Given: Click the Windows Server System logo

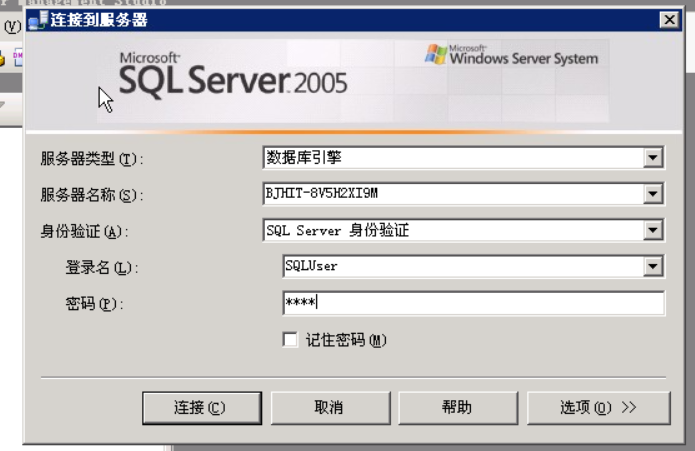Looking at the screenshot, I should (511, 55).
